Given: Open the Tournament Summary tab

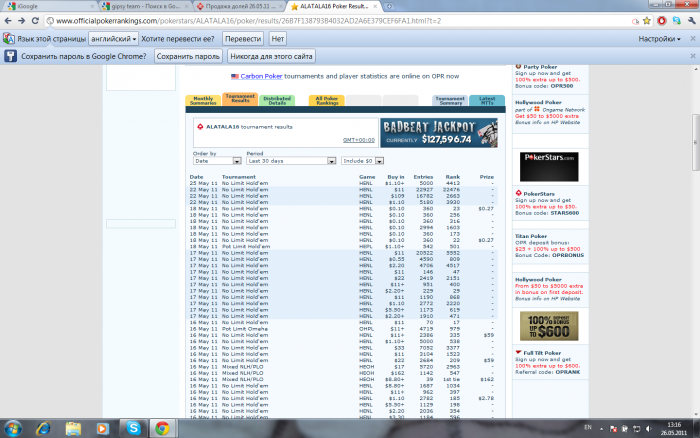Looking at the screenshot, I should (x=450, y=100).
